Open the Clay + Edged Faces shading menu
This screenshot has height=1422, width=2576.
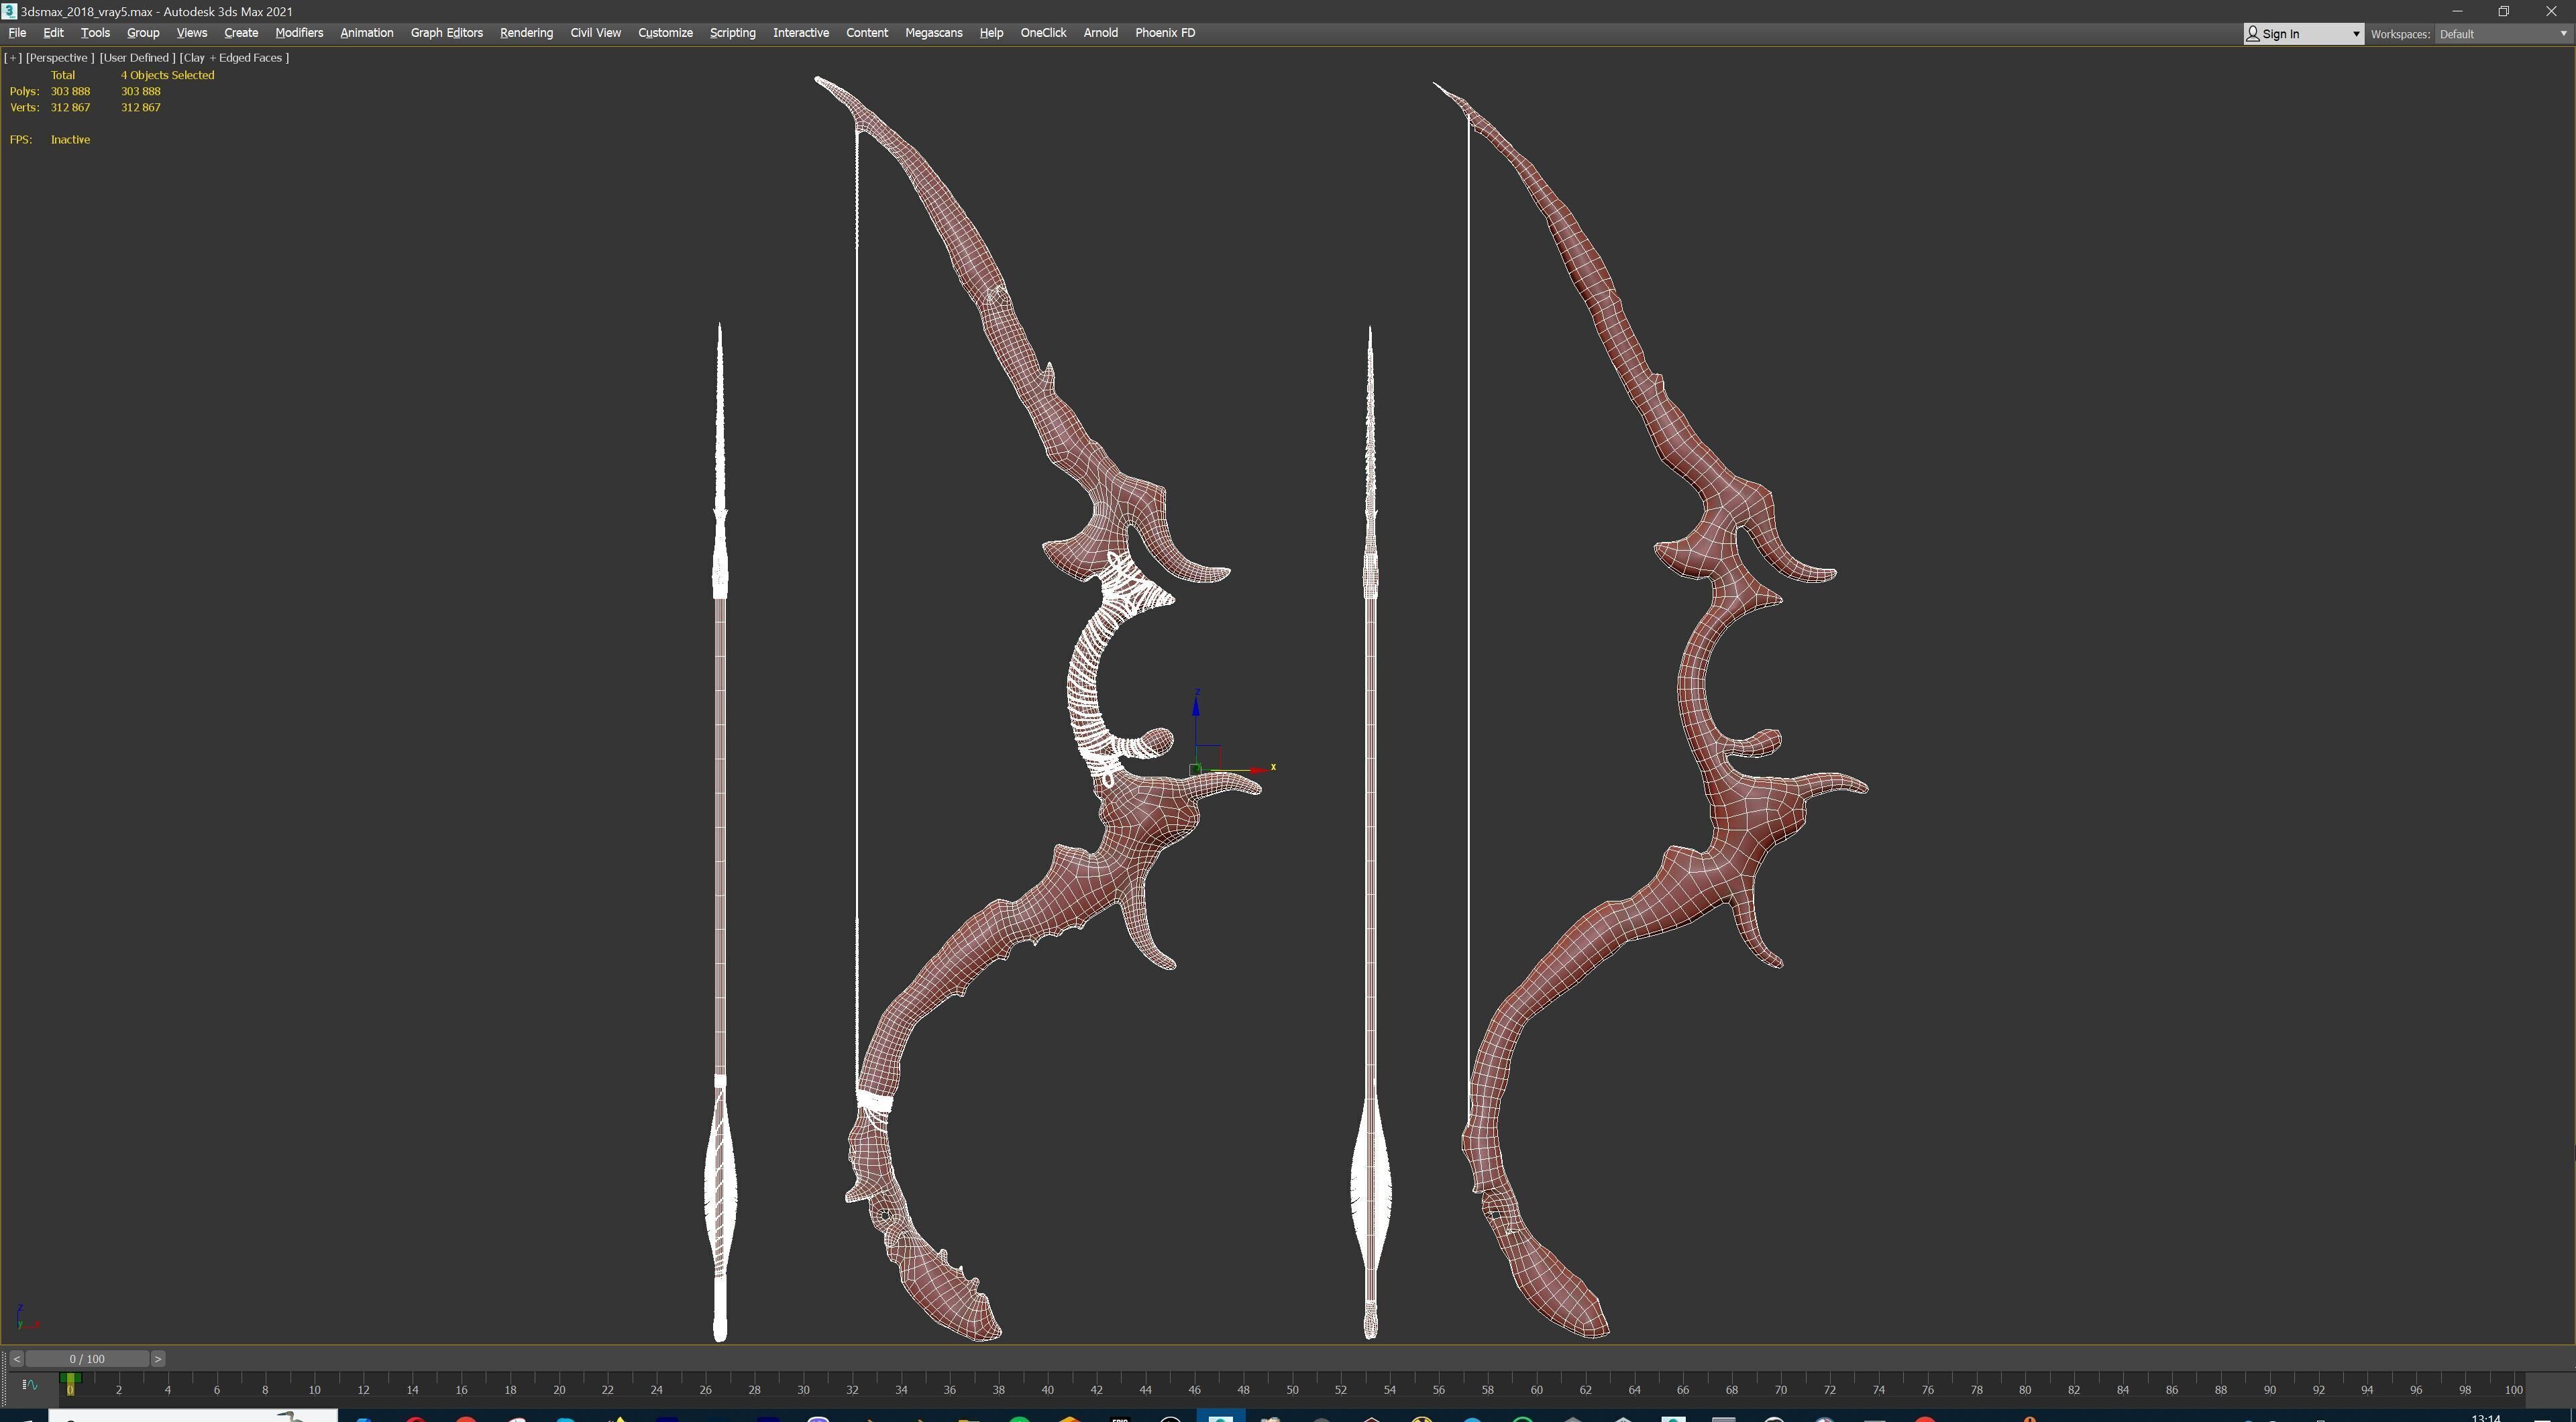[x=234, y=58]
